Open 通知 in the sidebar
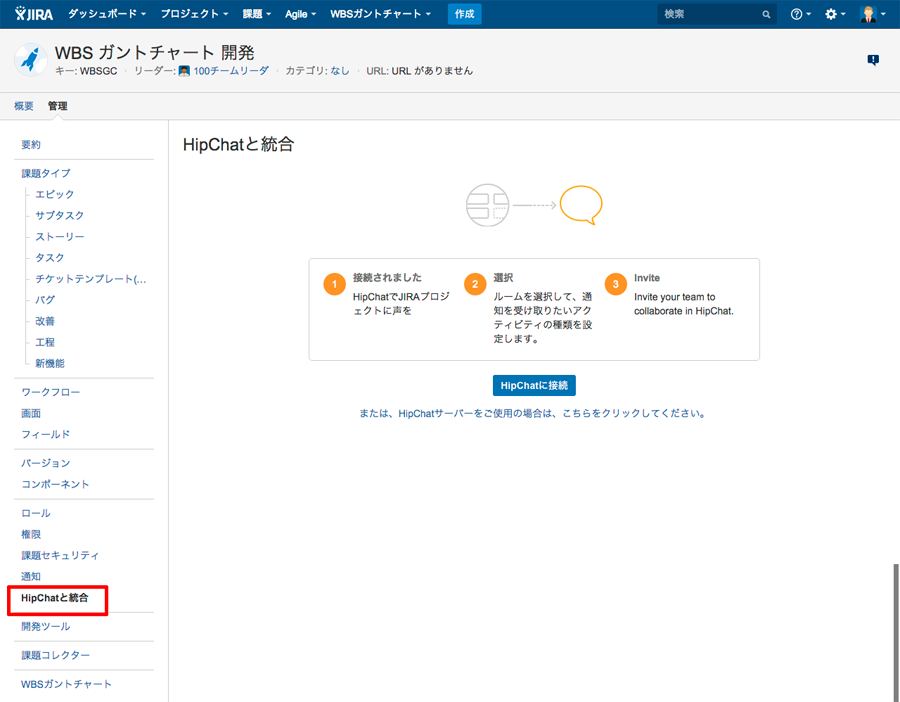The height and width of the screenshot is (702, 900). coord(31,576)
